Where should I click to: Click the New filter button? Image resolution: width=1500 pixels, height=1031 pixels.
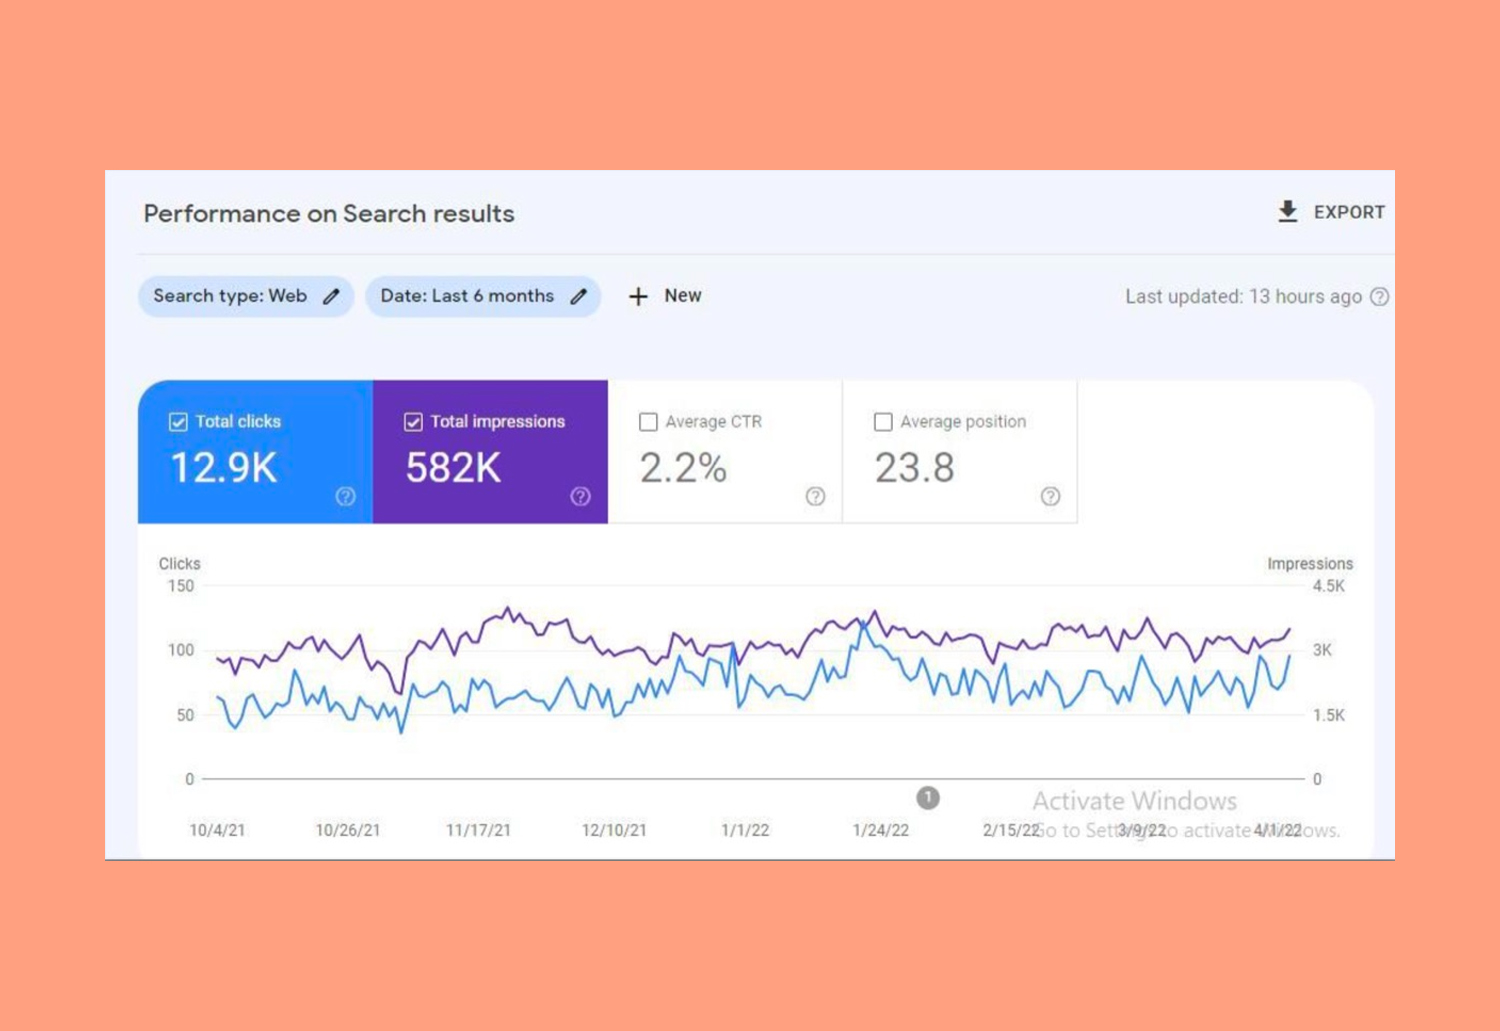(682, 296)
